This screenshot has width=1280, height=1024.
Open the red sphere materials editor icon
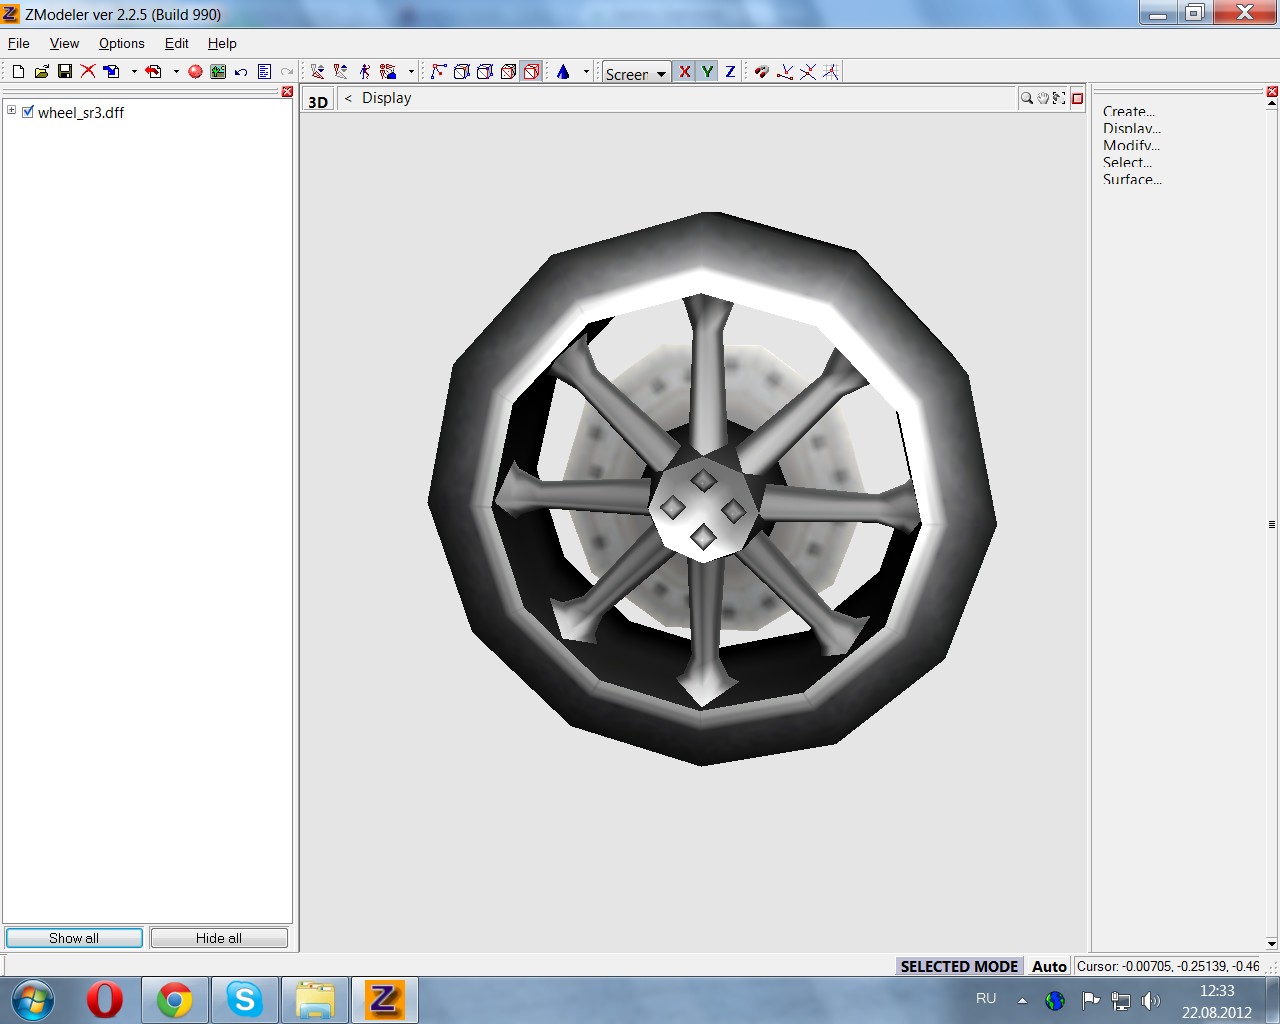(195, 71)
